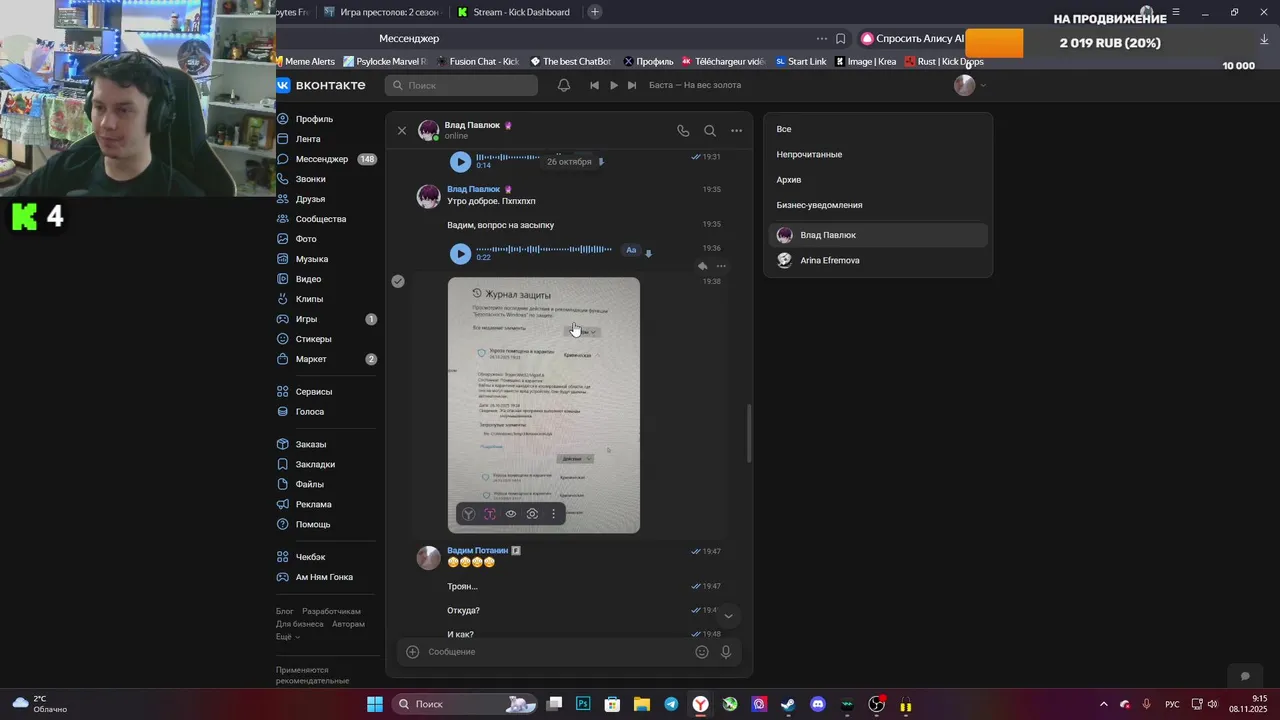This screenshot has height=720, width=1280.
Task: Open Лента news feed
Action: tap(308, 139)
